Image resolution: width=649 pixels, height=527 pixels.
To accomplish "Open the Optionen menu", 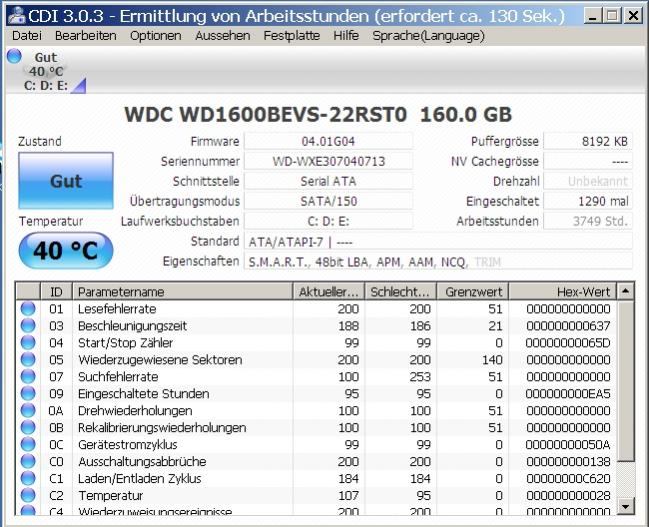I will (x=156, y=36).
